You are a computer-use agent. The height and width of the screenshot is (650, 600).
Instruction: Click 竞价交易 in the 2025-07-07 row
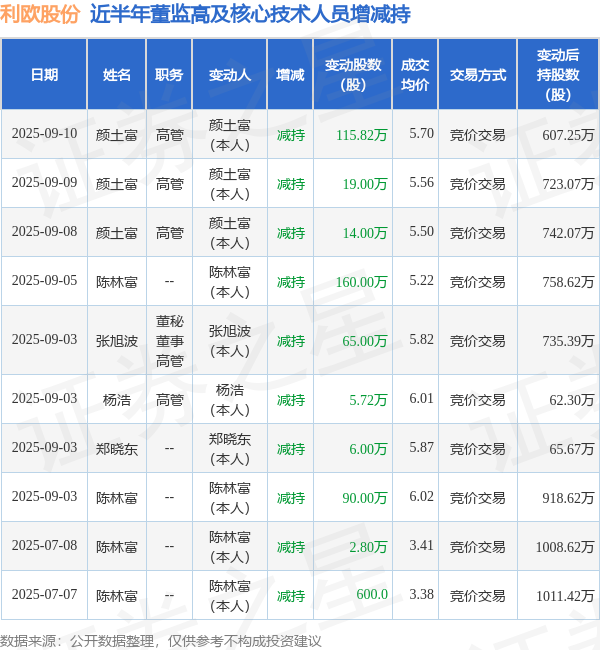[x=478, y=595]
